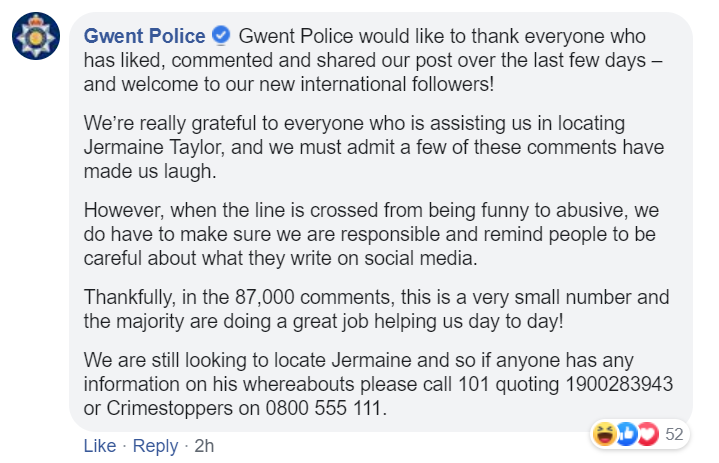Click the red heart Love reaction icon
Screen dimensions: 719x463
pos(648,434)
